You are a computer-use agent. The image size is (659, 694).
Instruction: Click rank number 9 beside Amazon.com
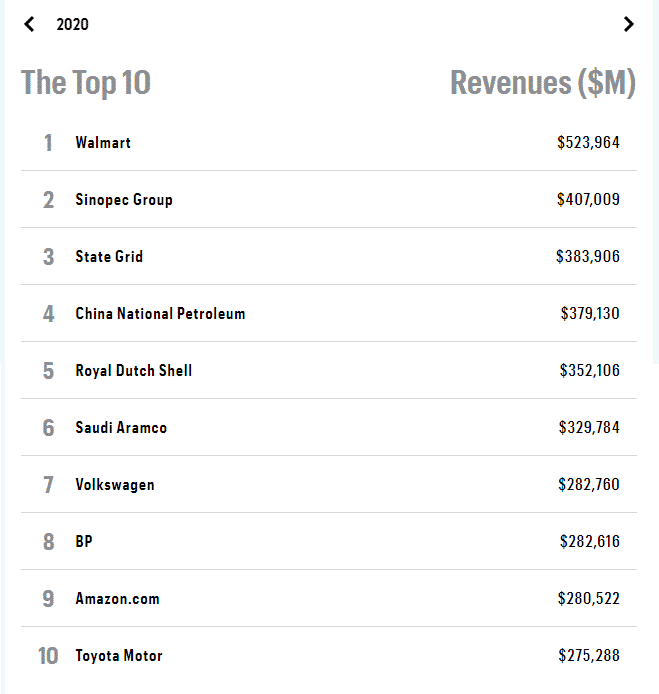[48, 599]
